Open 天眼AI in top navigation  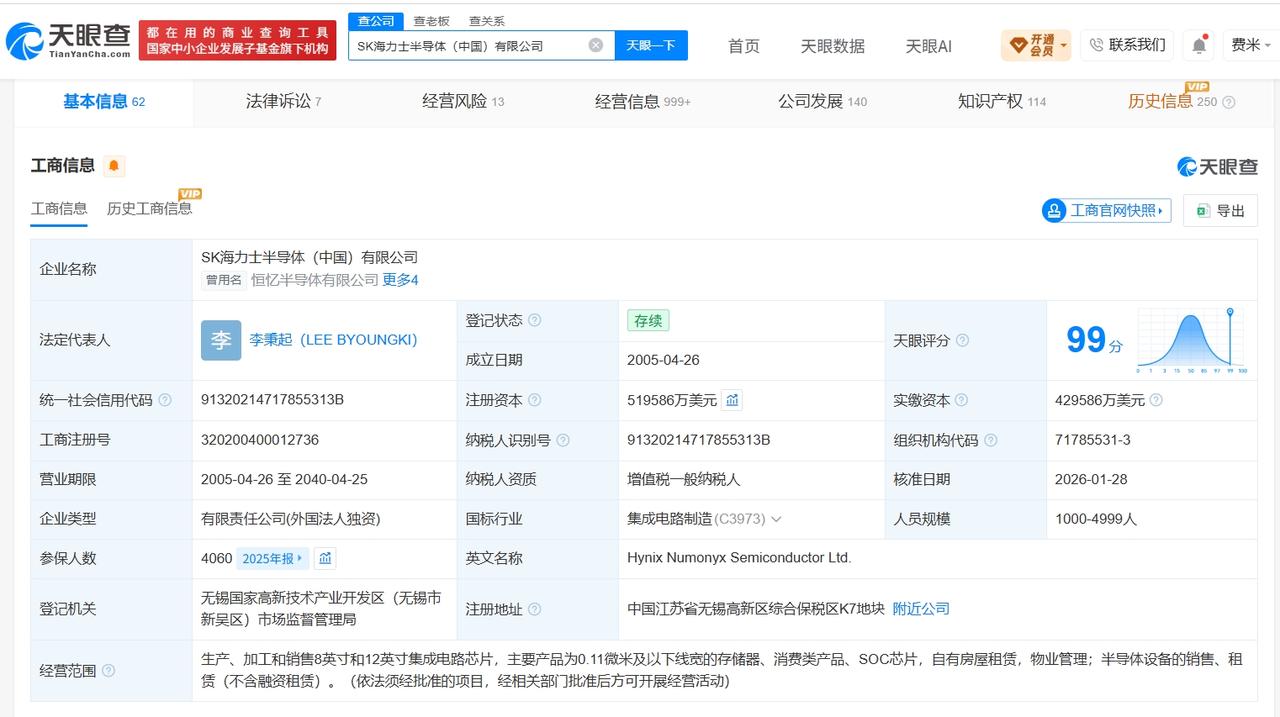click(929, 46)
